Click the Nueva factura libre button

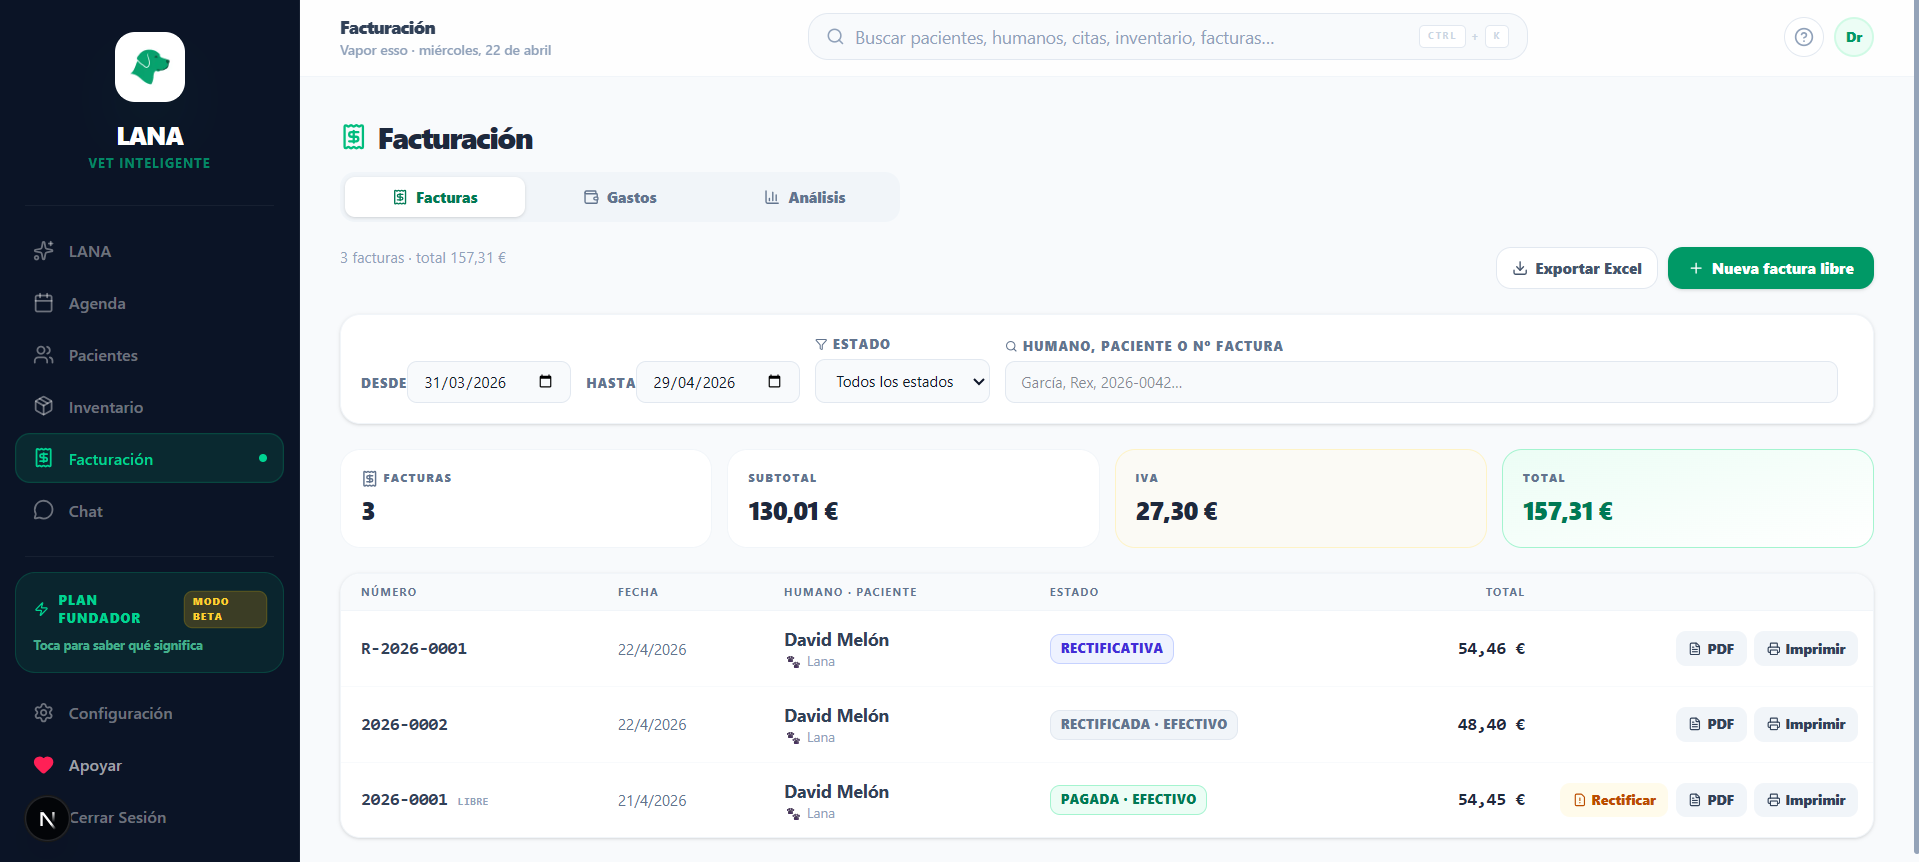[1770, 268]
